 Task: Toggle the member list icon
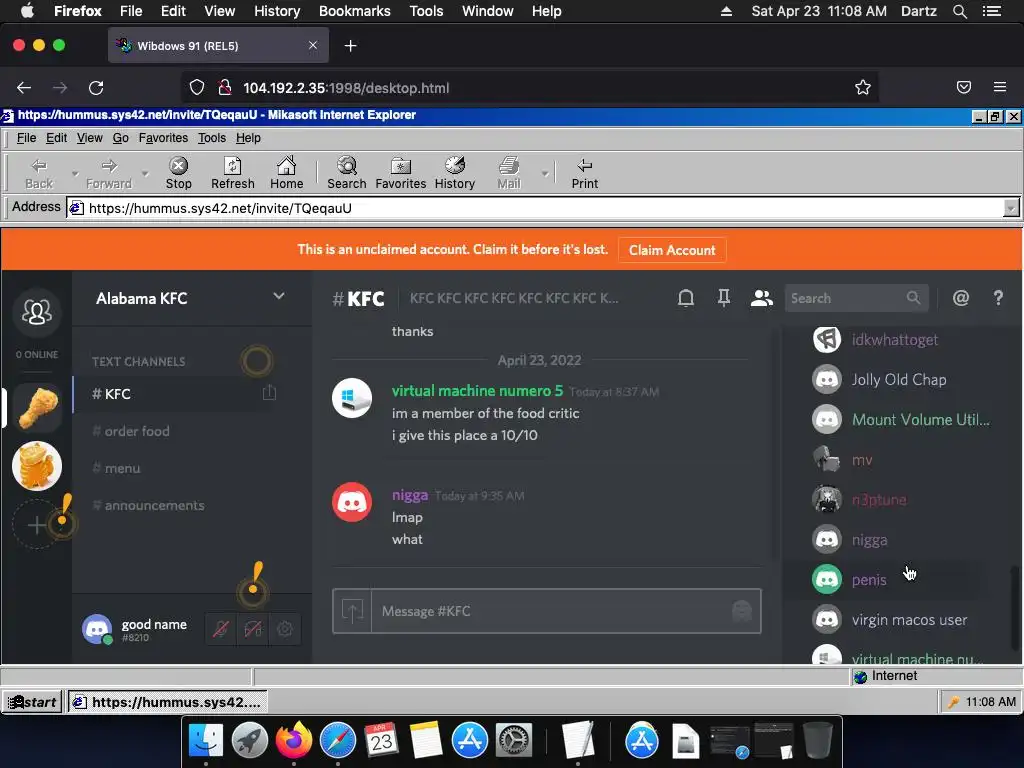[761, 298]
